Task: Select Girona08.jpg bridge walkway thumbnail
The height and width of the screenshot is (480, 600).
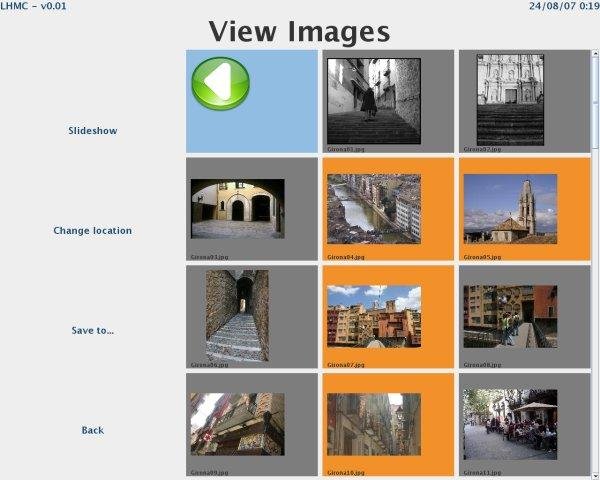Action: pyautogui.click(x=510, y=317)
